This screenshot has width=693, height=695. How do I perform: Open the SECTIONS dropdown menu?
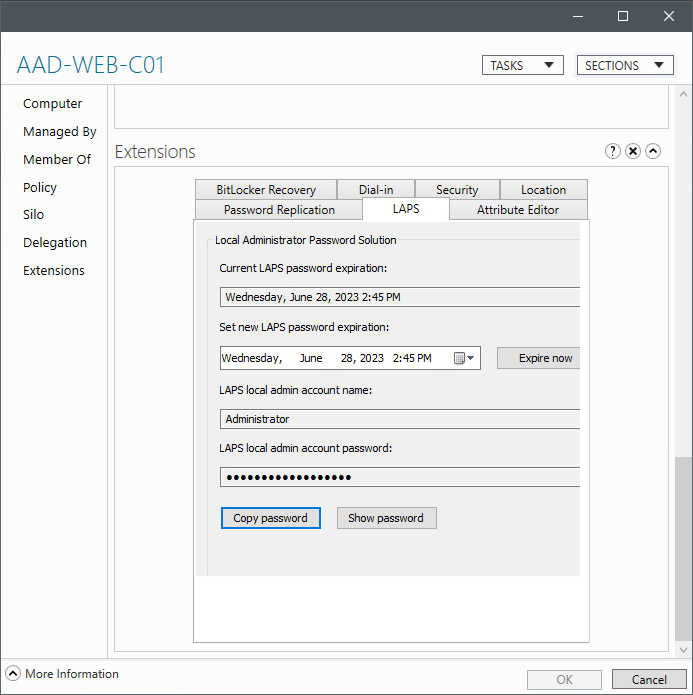click(625, 65)
